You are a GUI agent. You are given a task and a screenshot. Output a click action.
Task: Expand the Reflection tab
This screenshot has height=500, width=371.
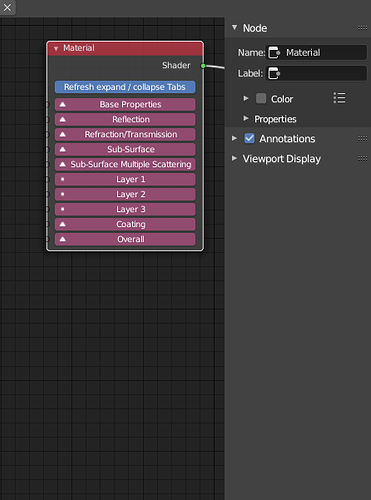[125, 119]
